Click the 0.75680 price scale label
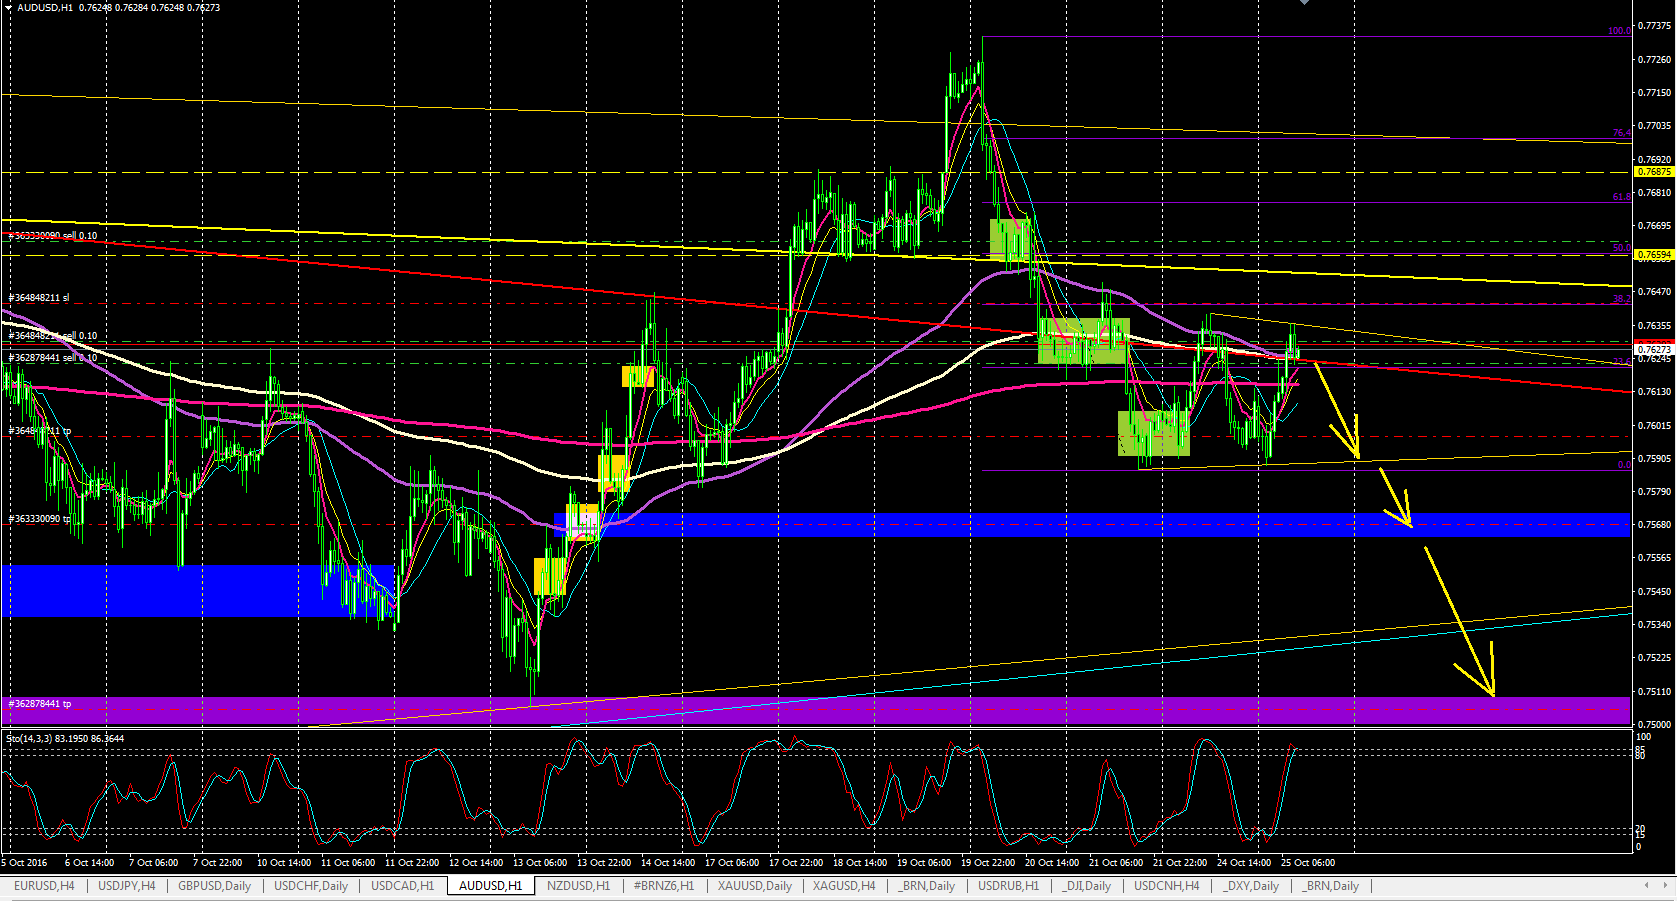This screenshot has height=901, width=1677. (x=1654, y=525)
